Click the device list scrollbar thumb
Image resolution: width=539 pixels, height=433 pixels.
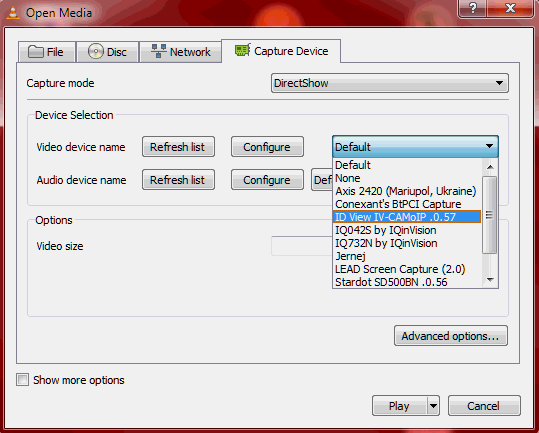[490, 215]
